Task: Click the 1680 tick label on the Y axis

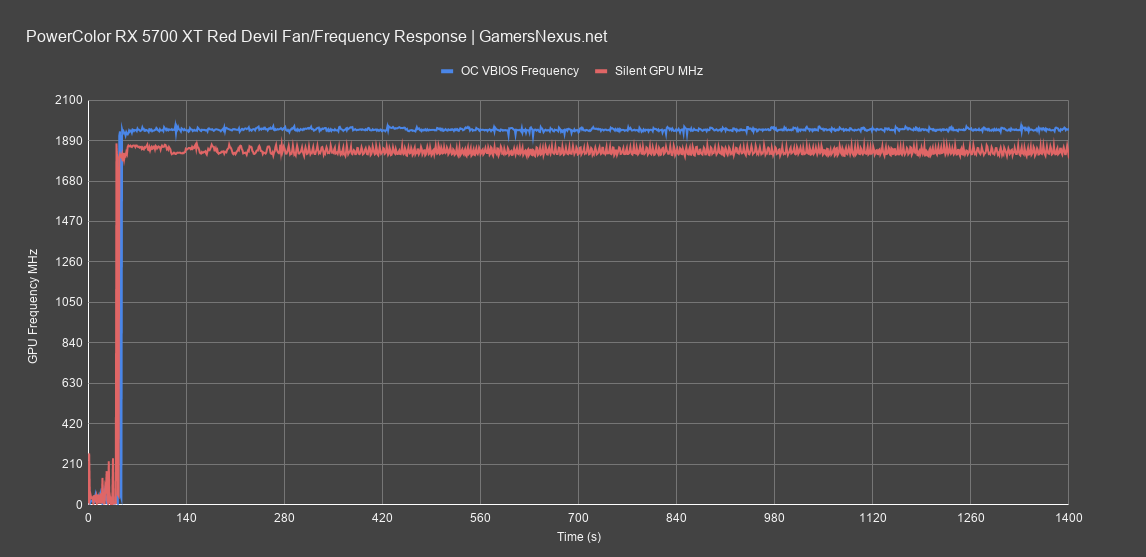Action: tap(68, 182)
